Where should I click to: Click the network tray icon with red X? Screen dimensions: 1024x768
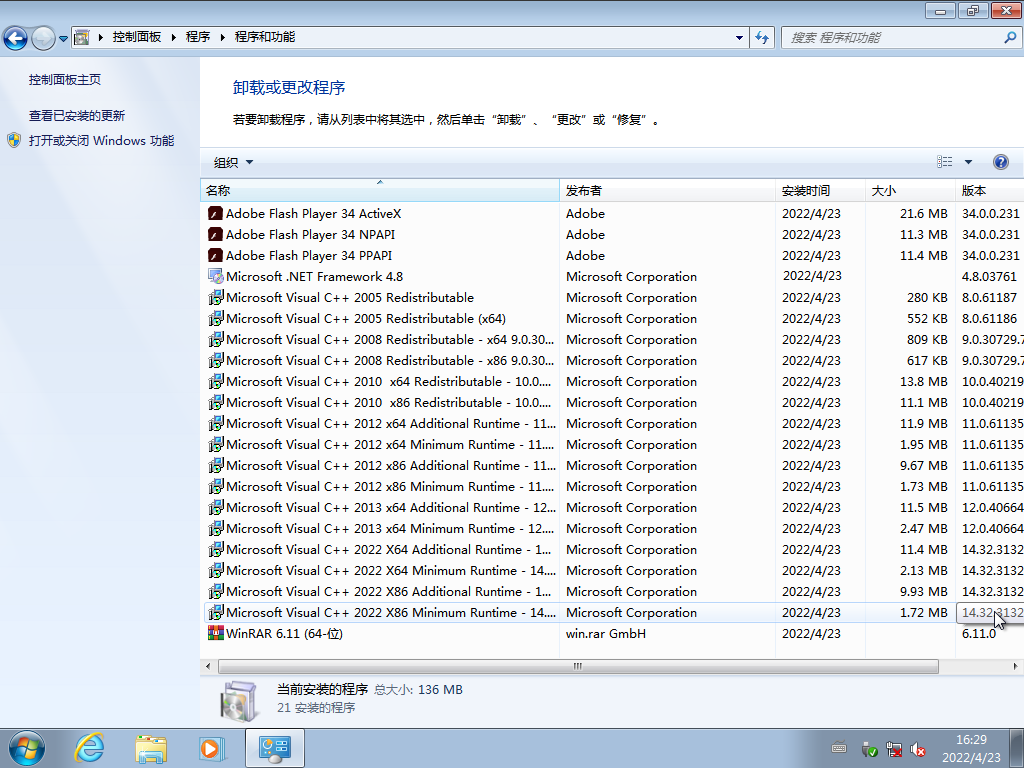(894, 749)
